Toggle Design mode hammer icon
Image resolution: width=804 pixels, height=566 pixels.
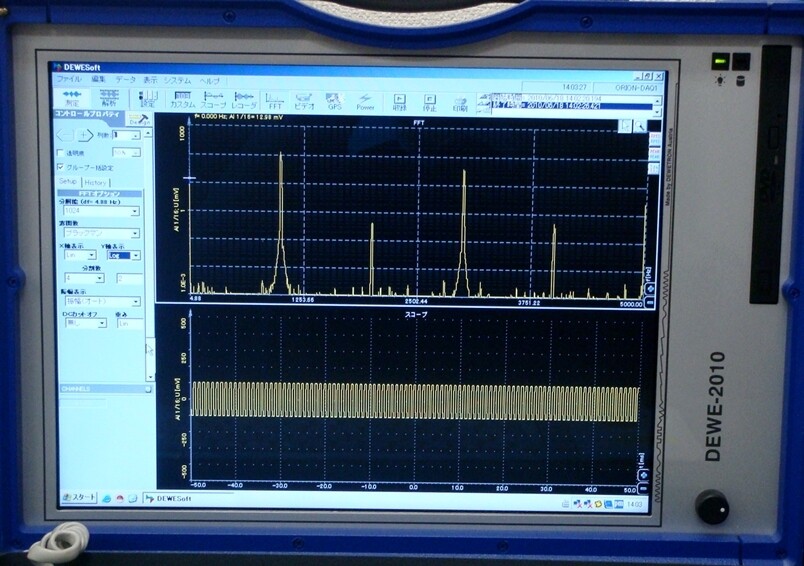(x=139, y=119)
